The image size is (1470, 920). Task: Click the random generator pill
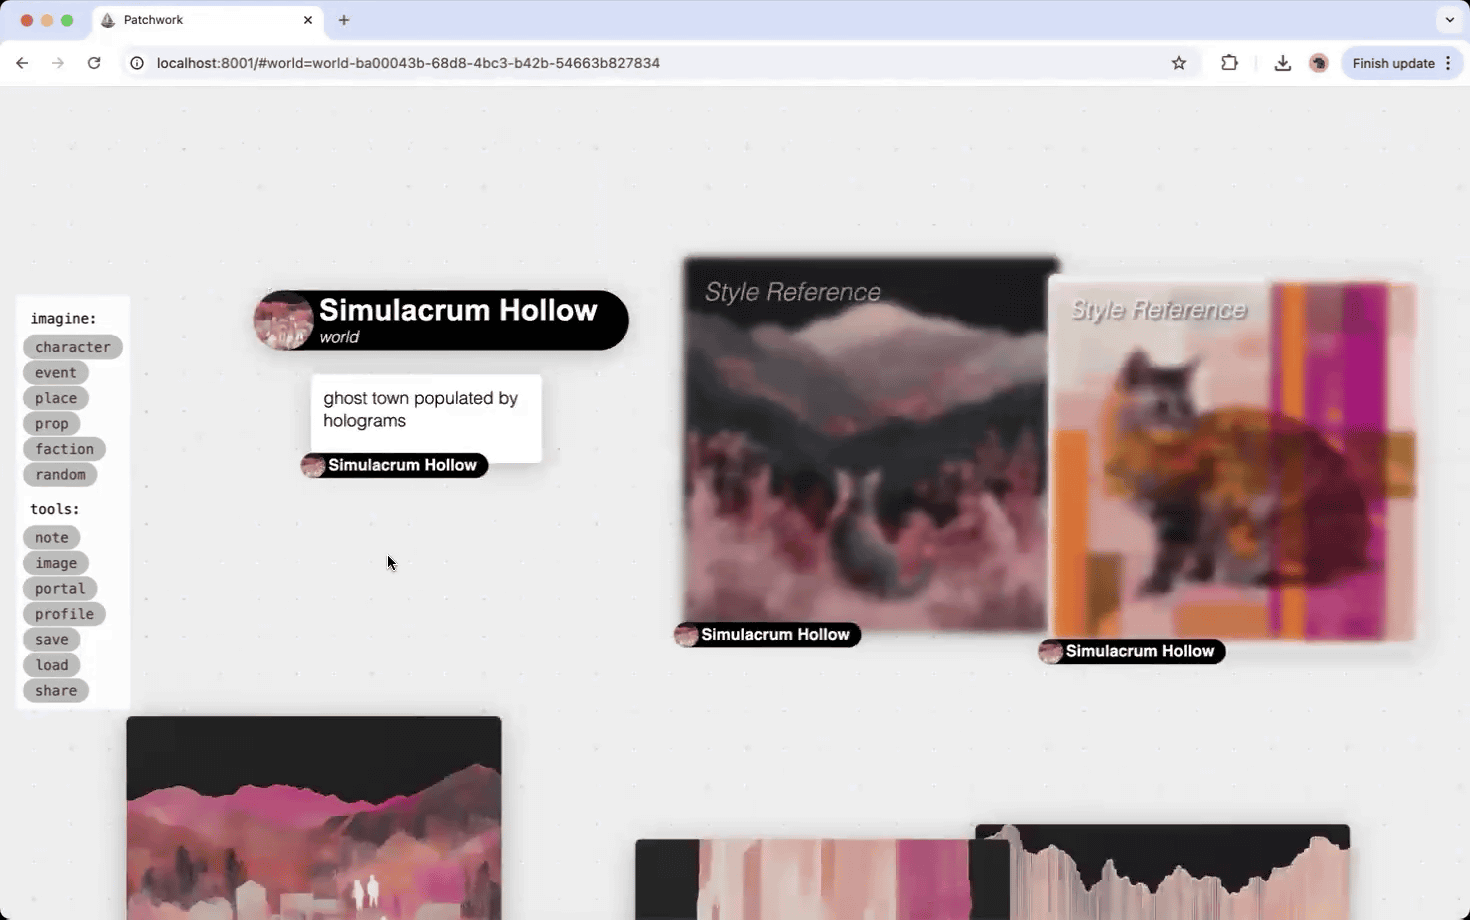point(60,474)
